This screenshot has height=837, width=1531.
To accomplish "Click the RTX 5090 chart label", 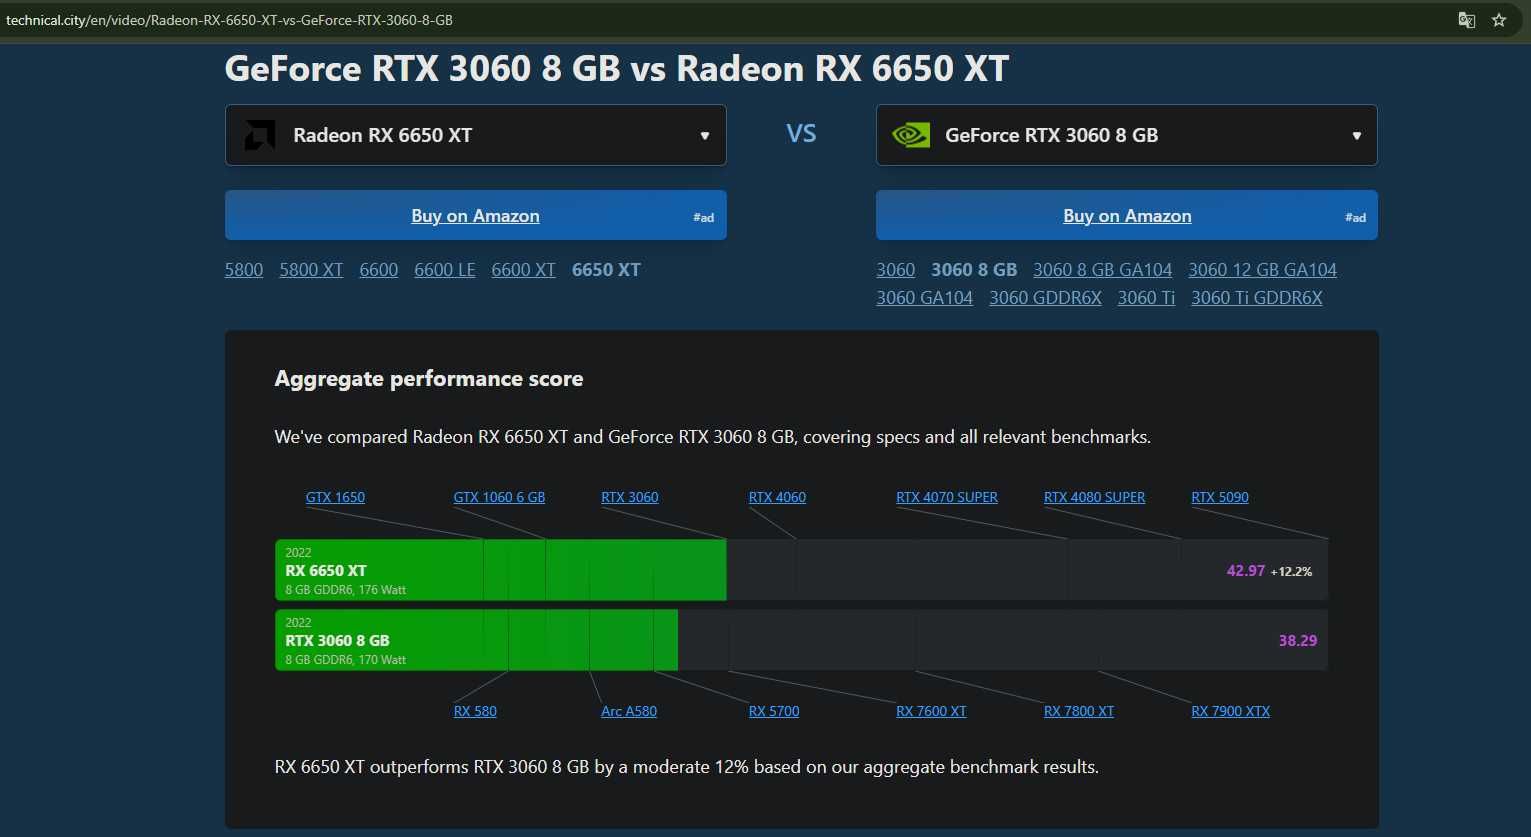I will point(1220,497).
